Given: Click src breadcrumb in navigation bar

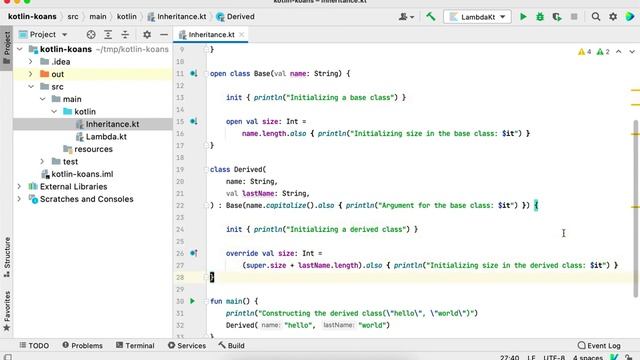Looking at the screenshot, I should (73, 17).
